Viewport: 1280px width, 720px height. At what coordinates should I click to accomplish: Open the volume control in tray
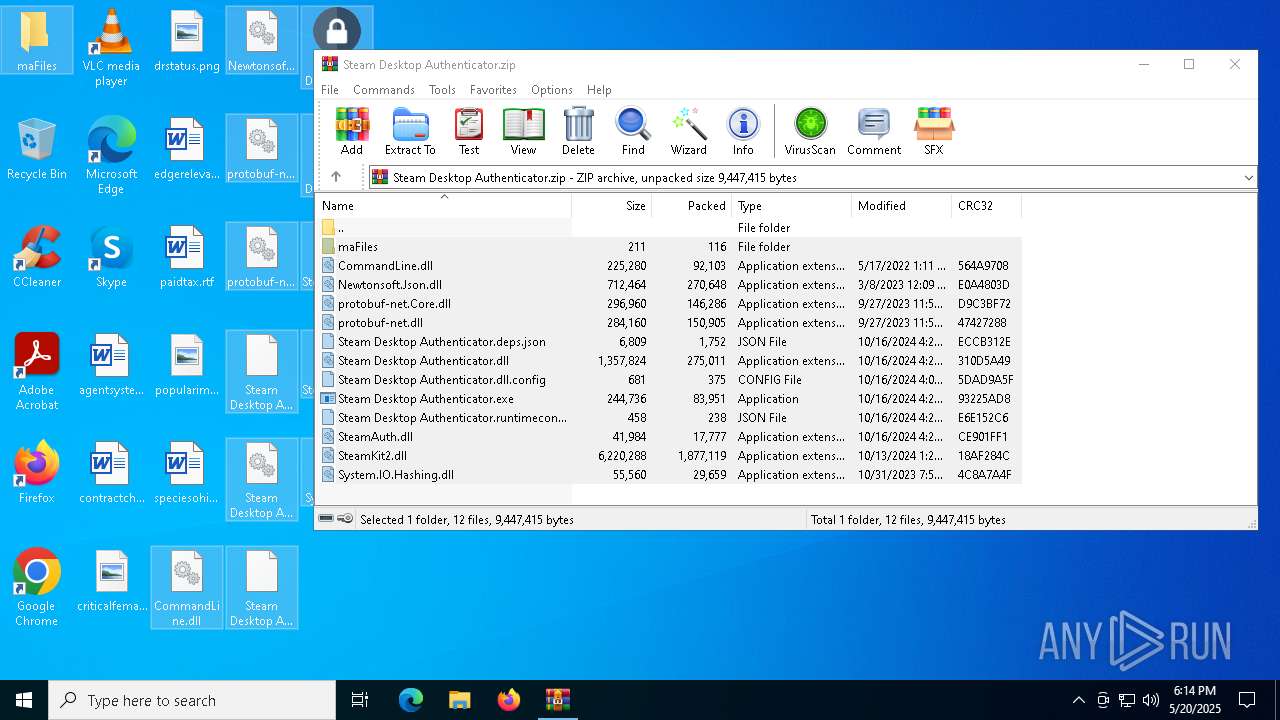[1151, 700]
